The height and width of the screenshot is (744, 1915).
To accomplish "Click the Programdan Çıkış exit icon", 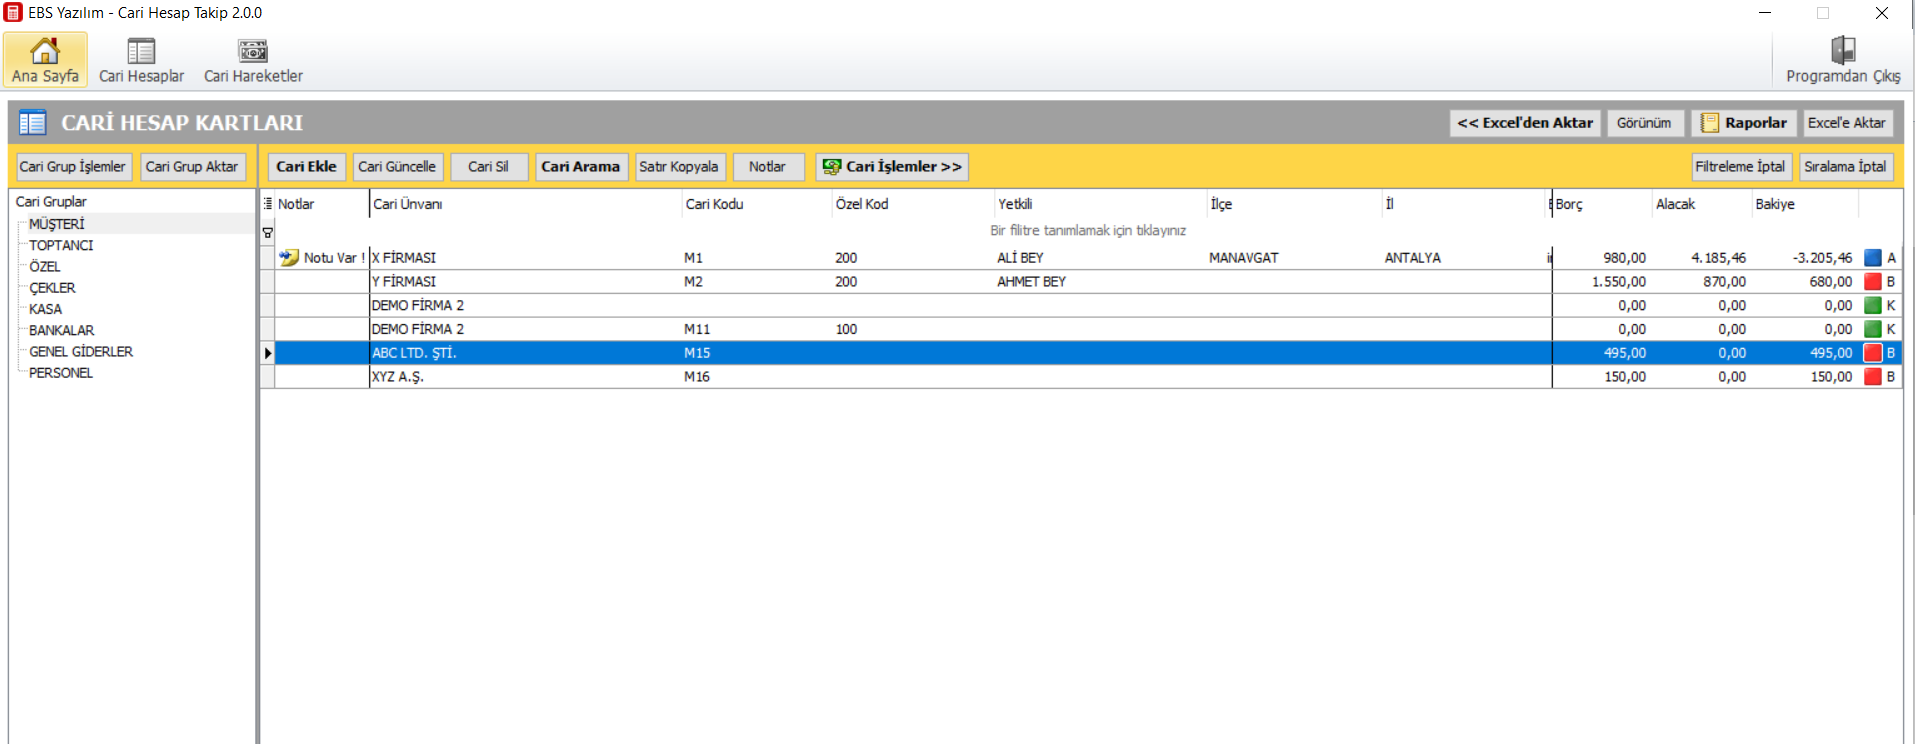I will 1842,52.
